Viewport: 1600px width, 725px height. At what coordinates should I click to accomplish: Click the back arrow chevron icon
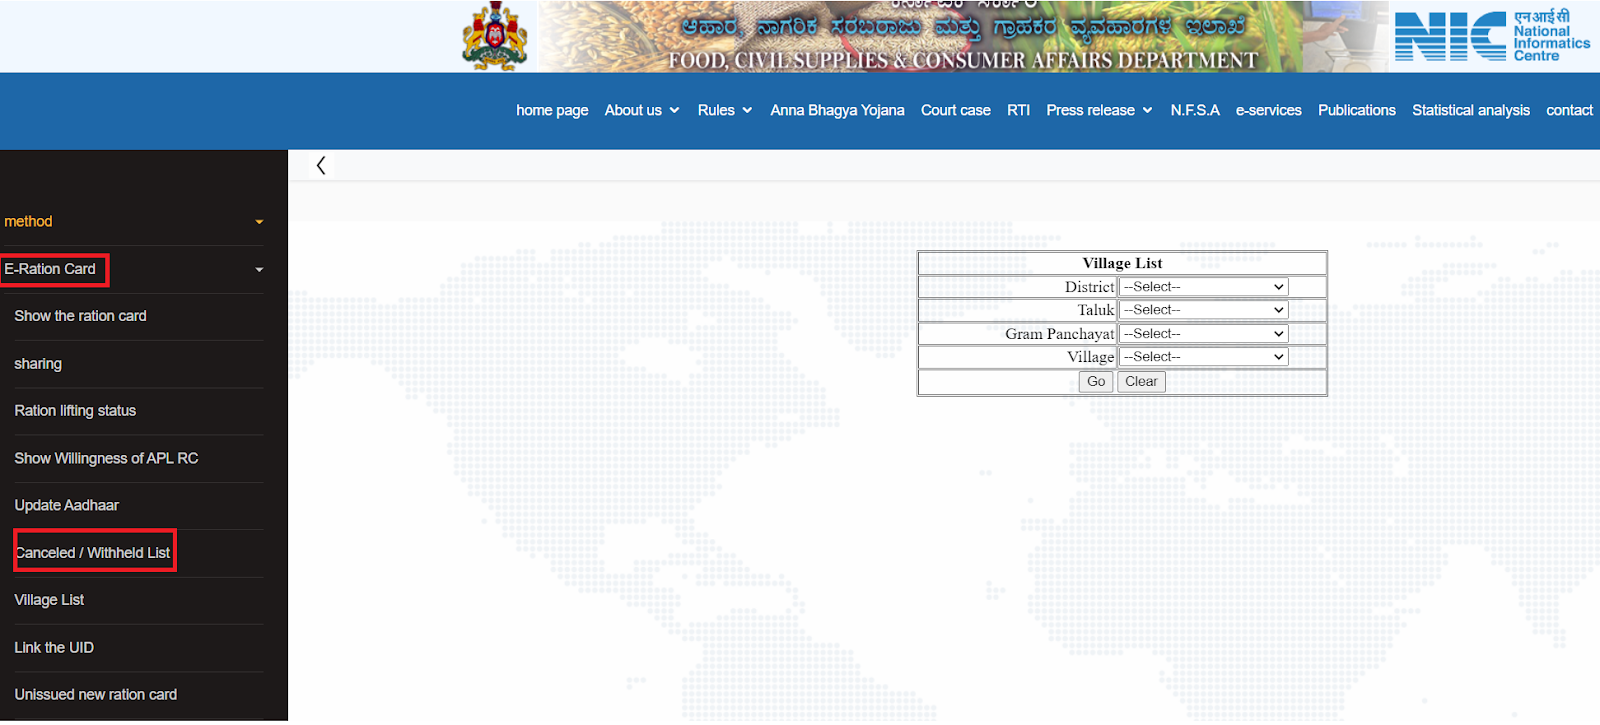pos(321,166)
